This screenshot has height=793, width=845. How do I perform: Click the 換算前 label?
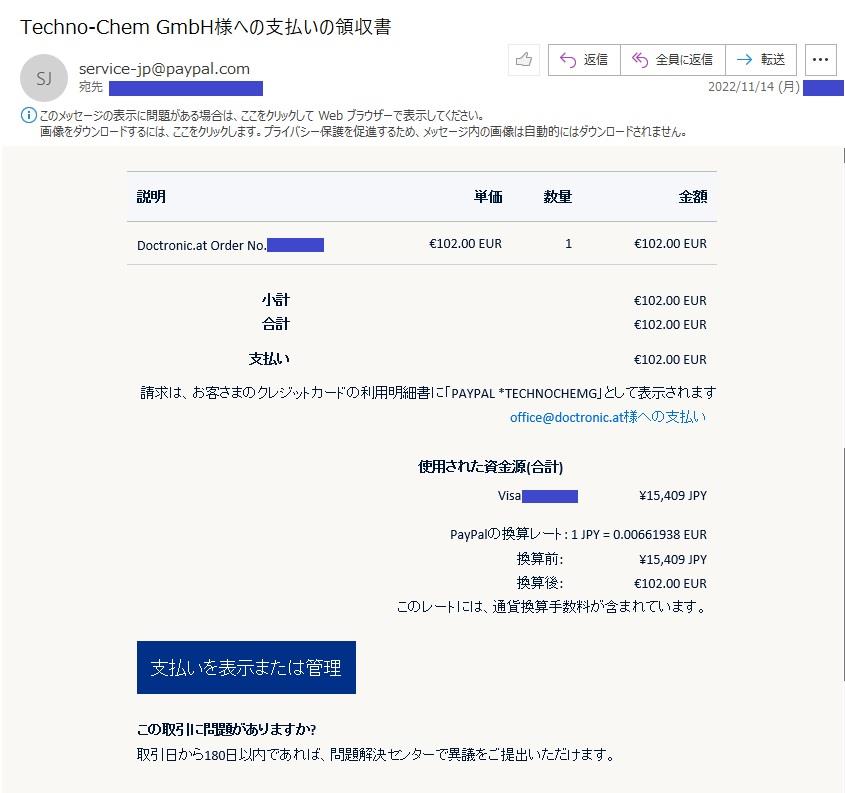(x=539, y=559)
